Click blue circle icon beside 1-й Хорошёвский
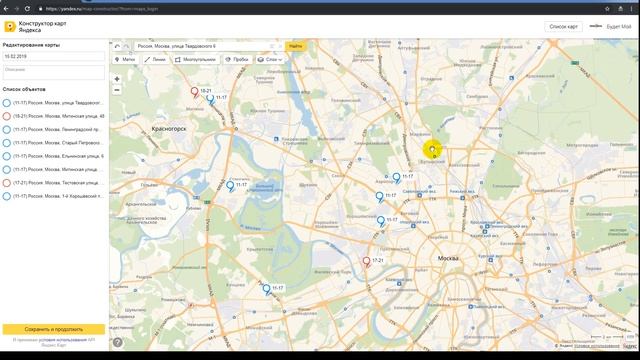640x360 pixels. click(7, 196)
